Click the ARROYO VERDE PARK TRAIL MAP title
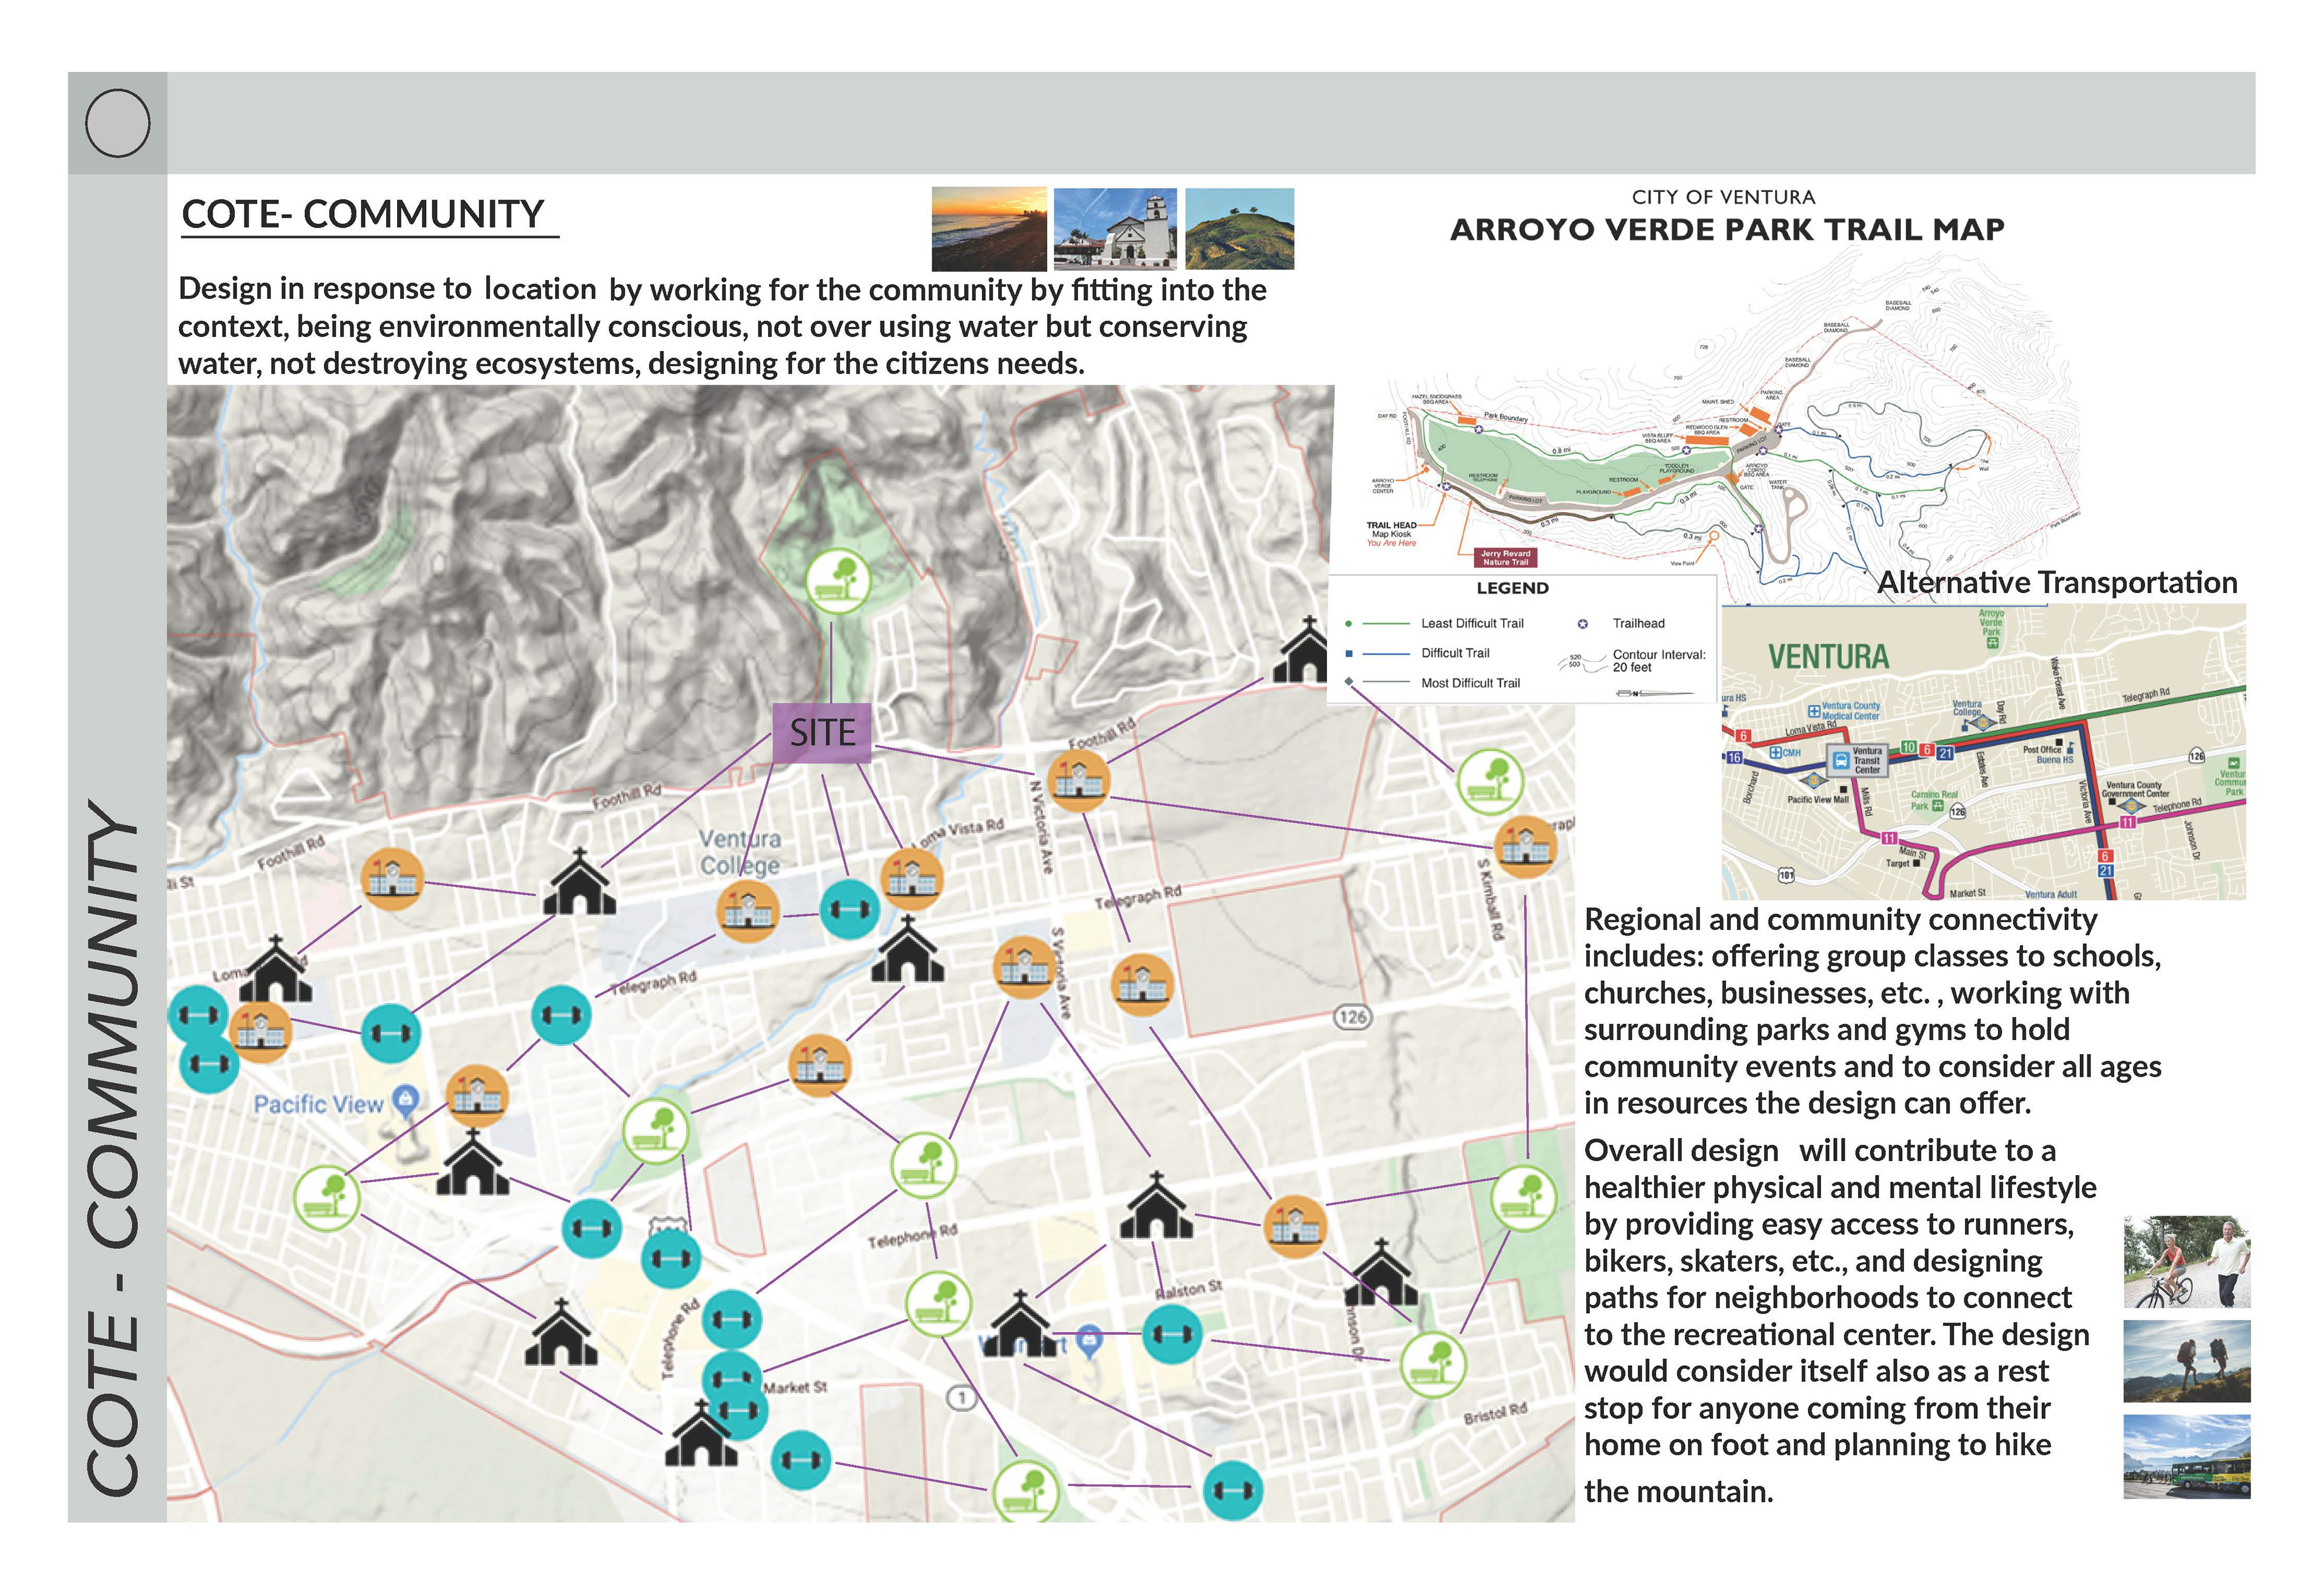Viewport: 2324px width, 1595px height. pos(1727,230)
